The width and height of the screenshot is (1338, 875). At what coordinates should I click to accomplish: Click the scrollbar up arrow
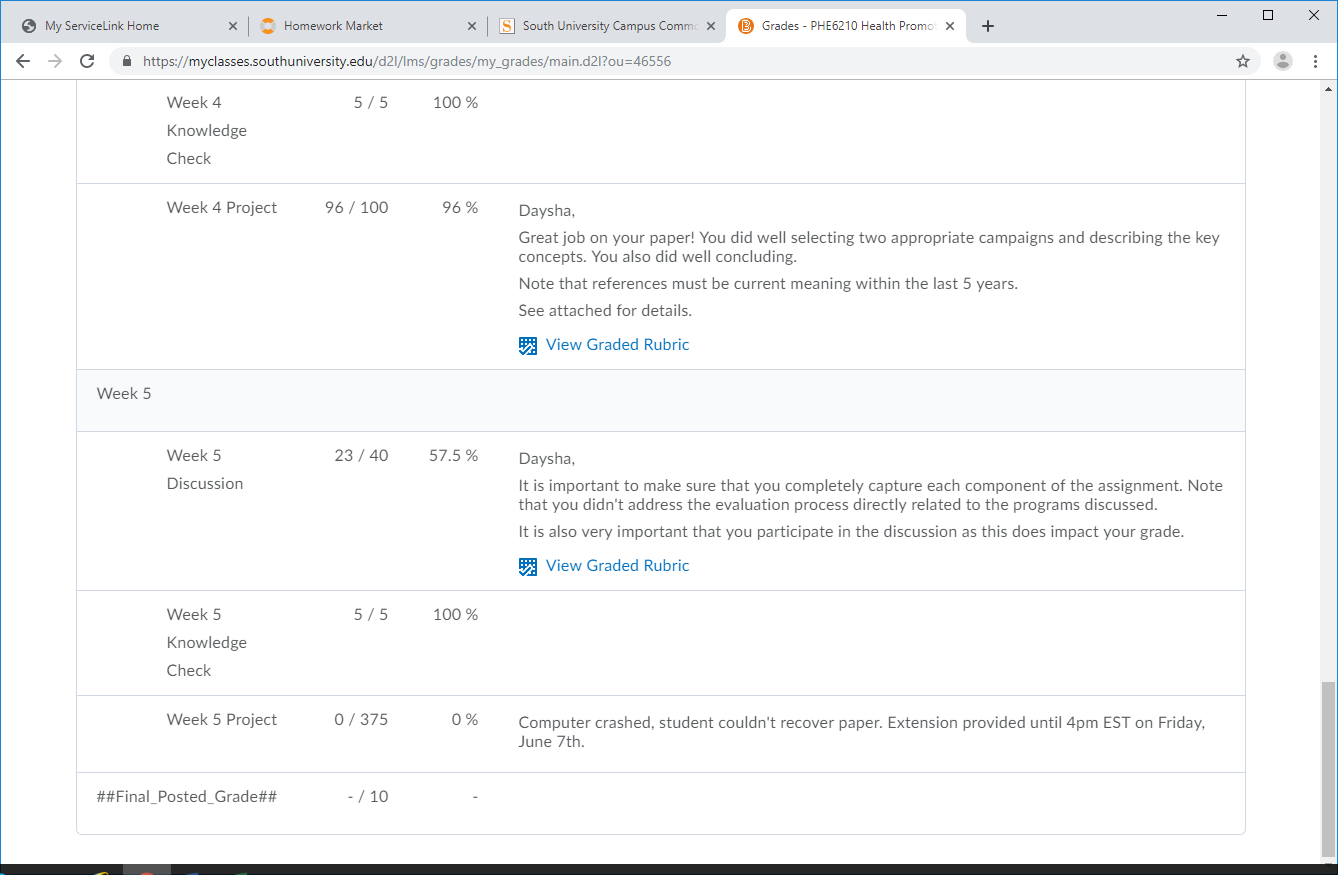pyautogui.click(x=1328, y=88)
